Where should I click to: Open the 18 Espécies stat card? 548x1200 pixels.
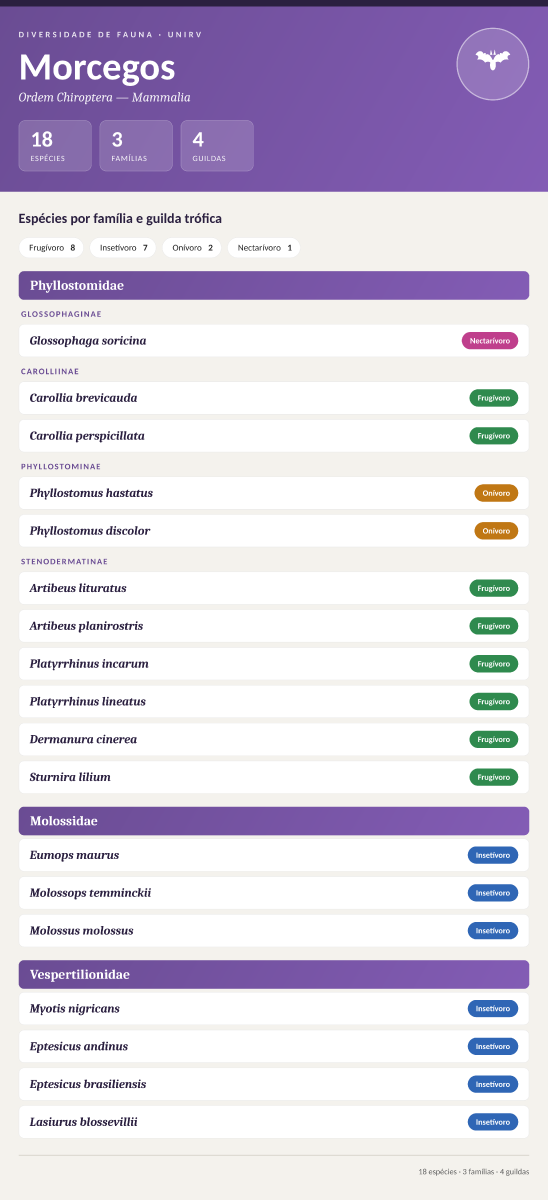pos(55,146)
